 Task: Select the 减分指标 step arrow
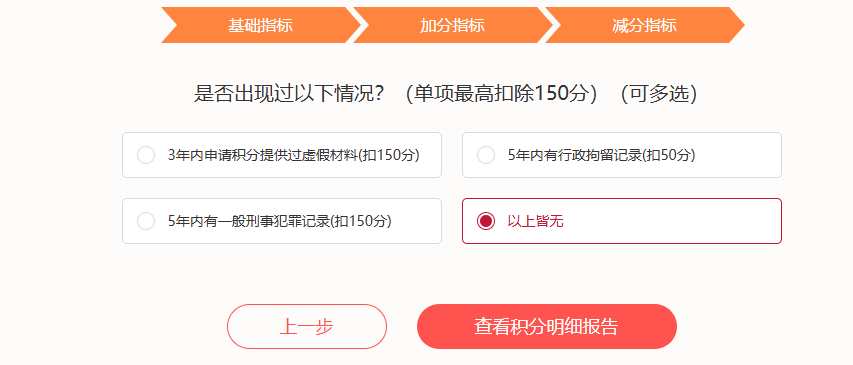point(644,25)
